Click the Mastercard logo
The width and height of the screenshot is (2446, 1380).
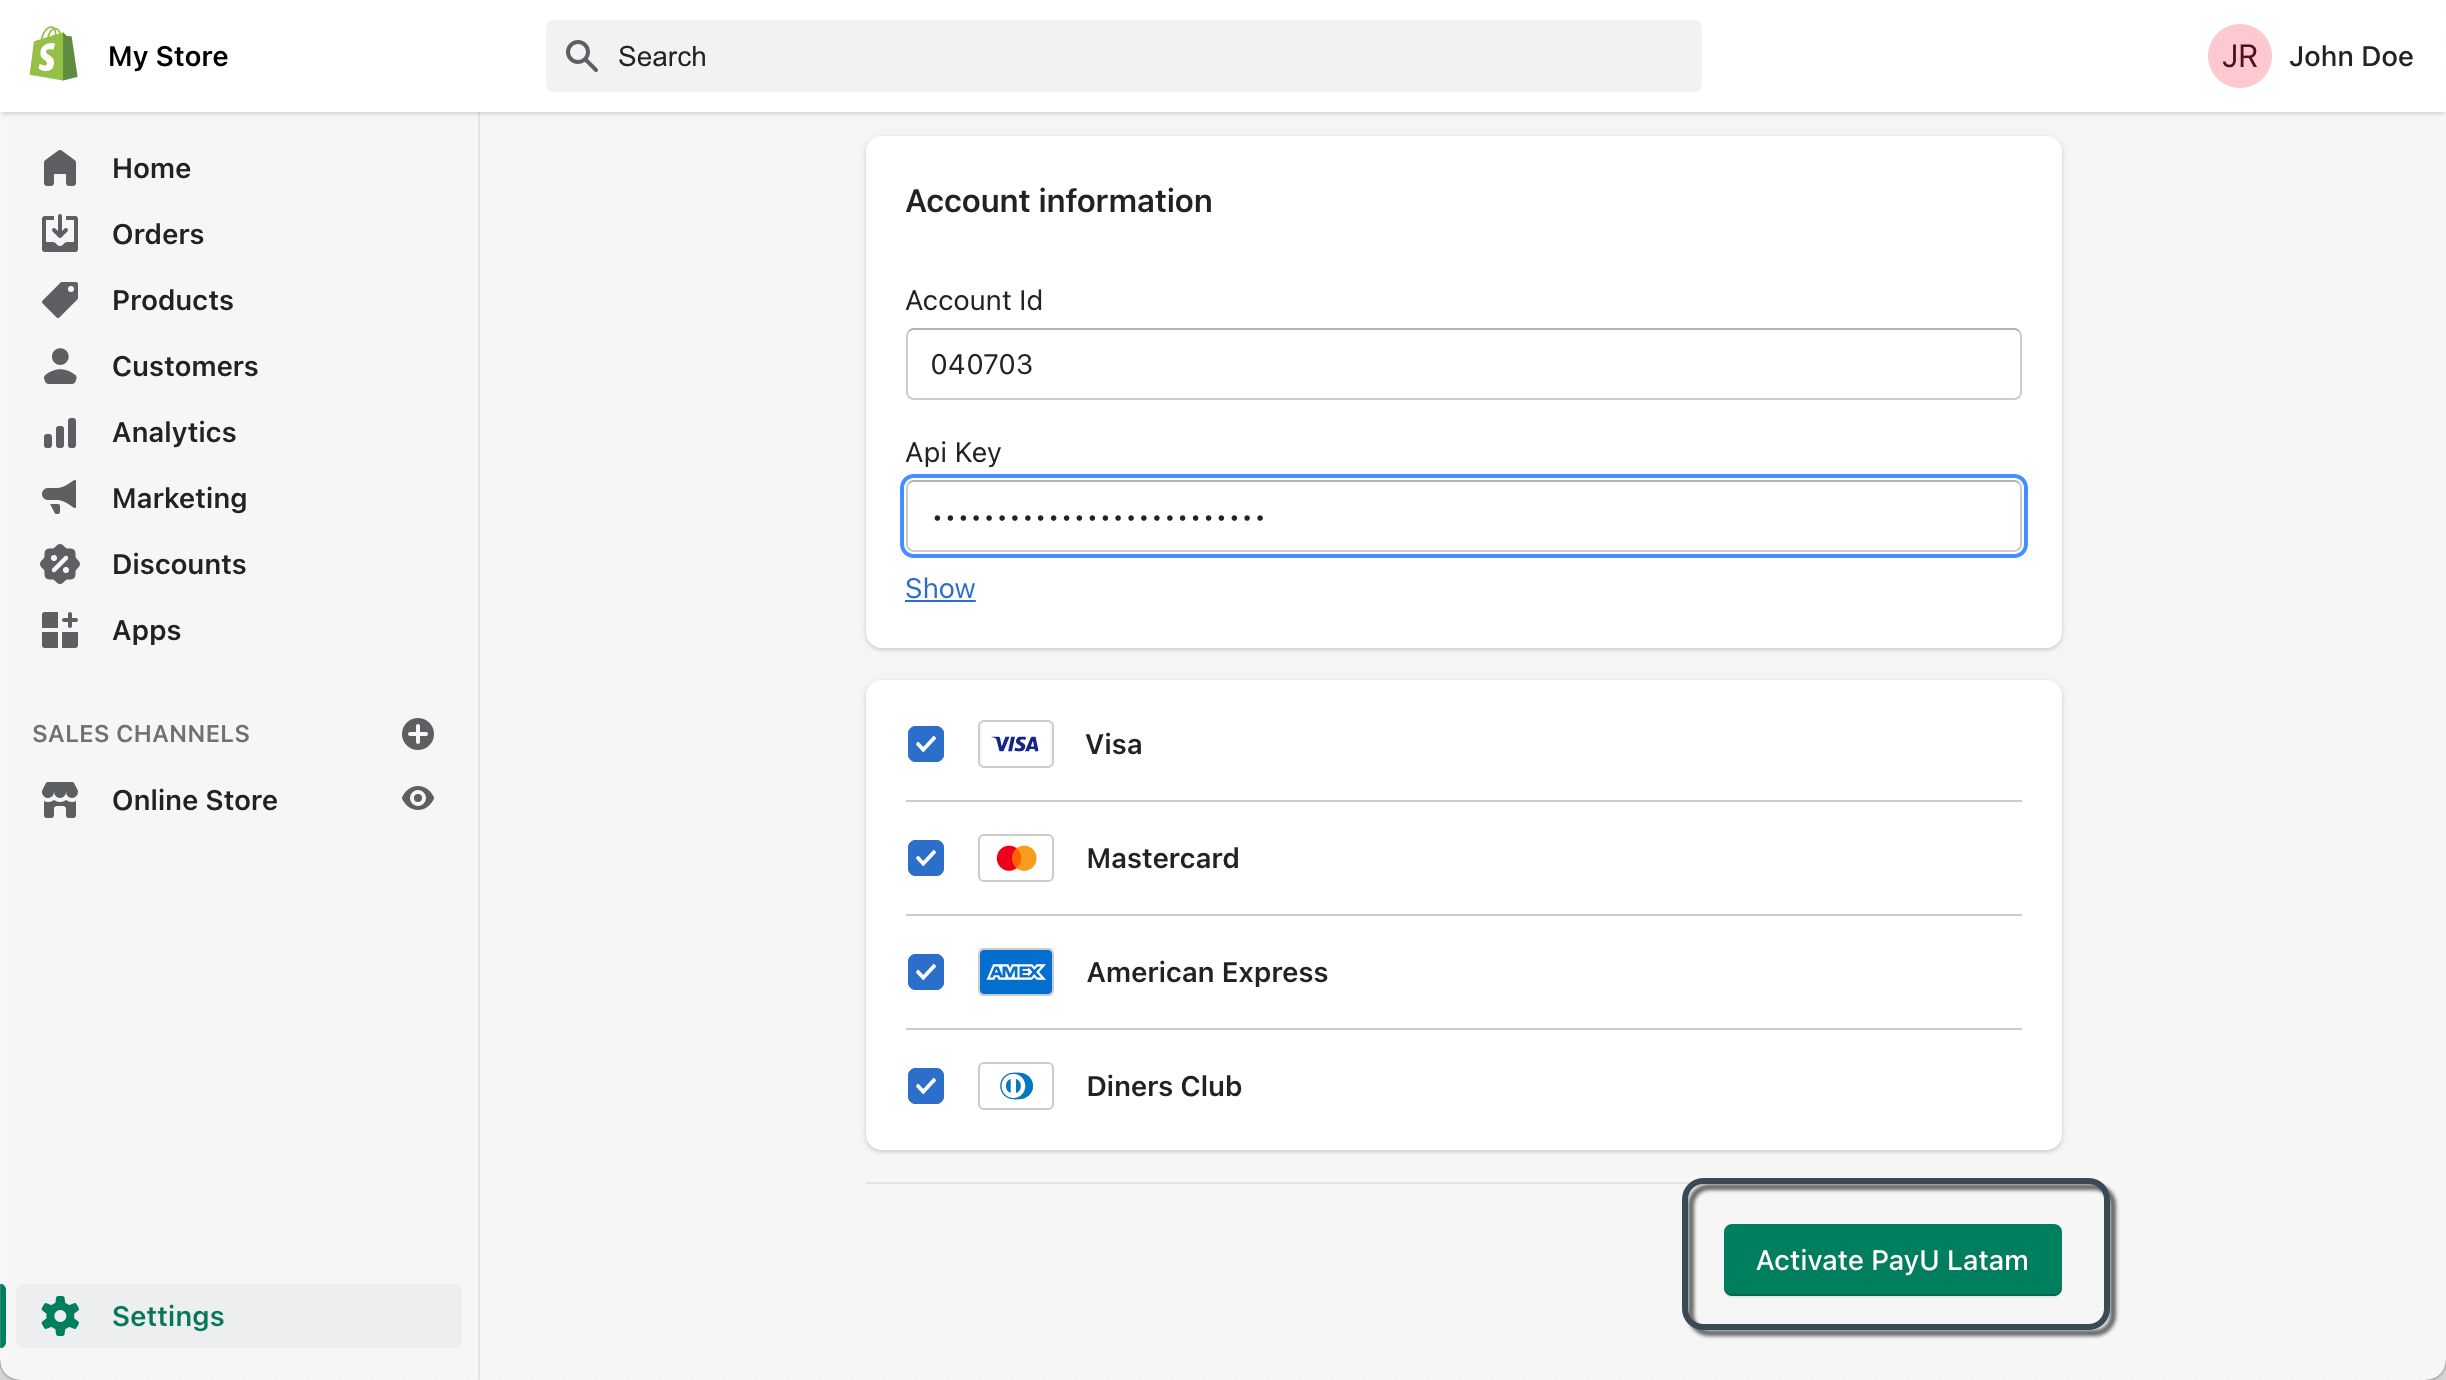[1015, 858]
